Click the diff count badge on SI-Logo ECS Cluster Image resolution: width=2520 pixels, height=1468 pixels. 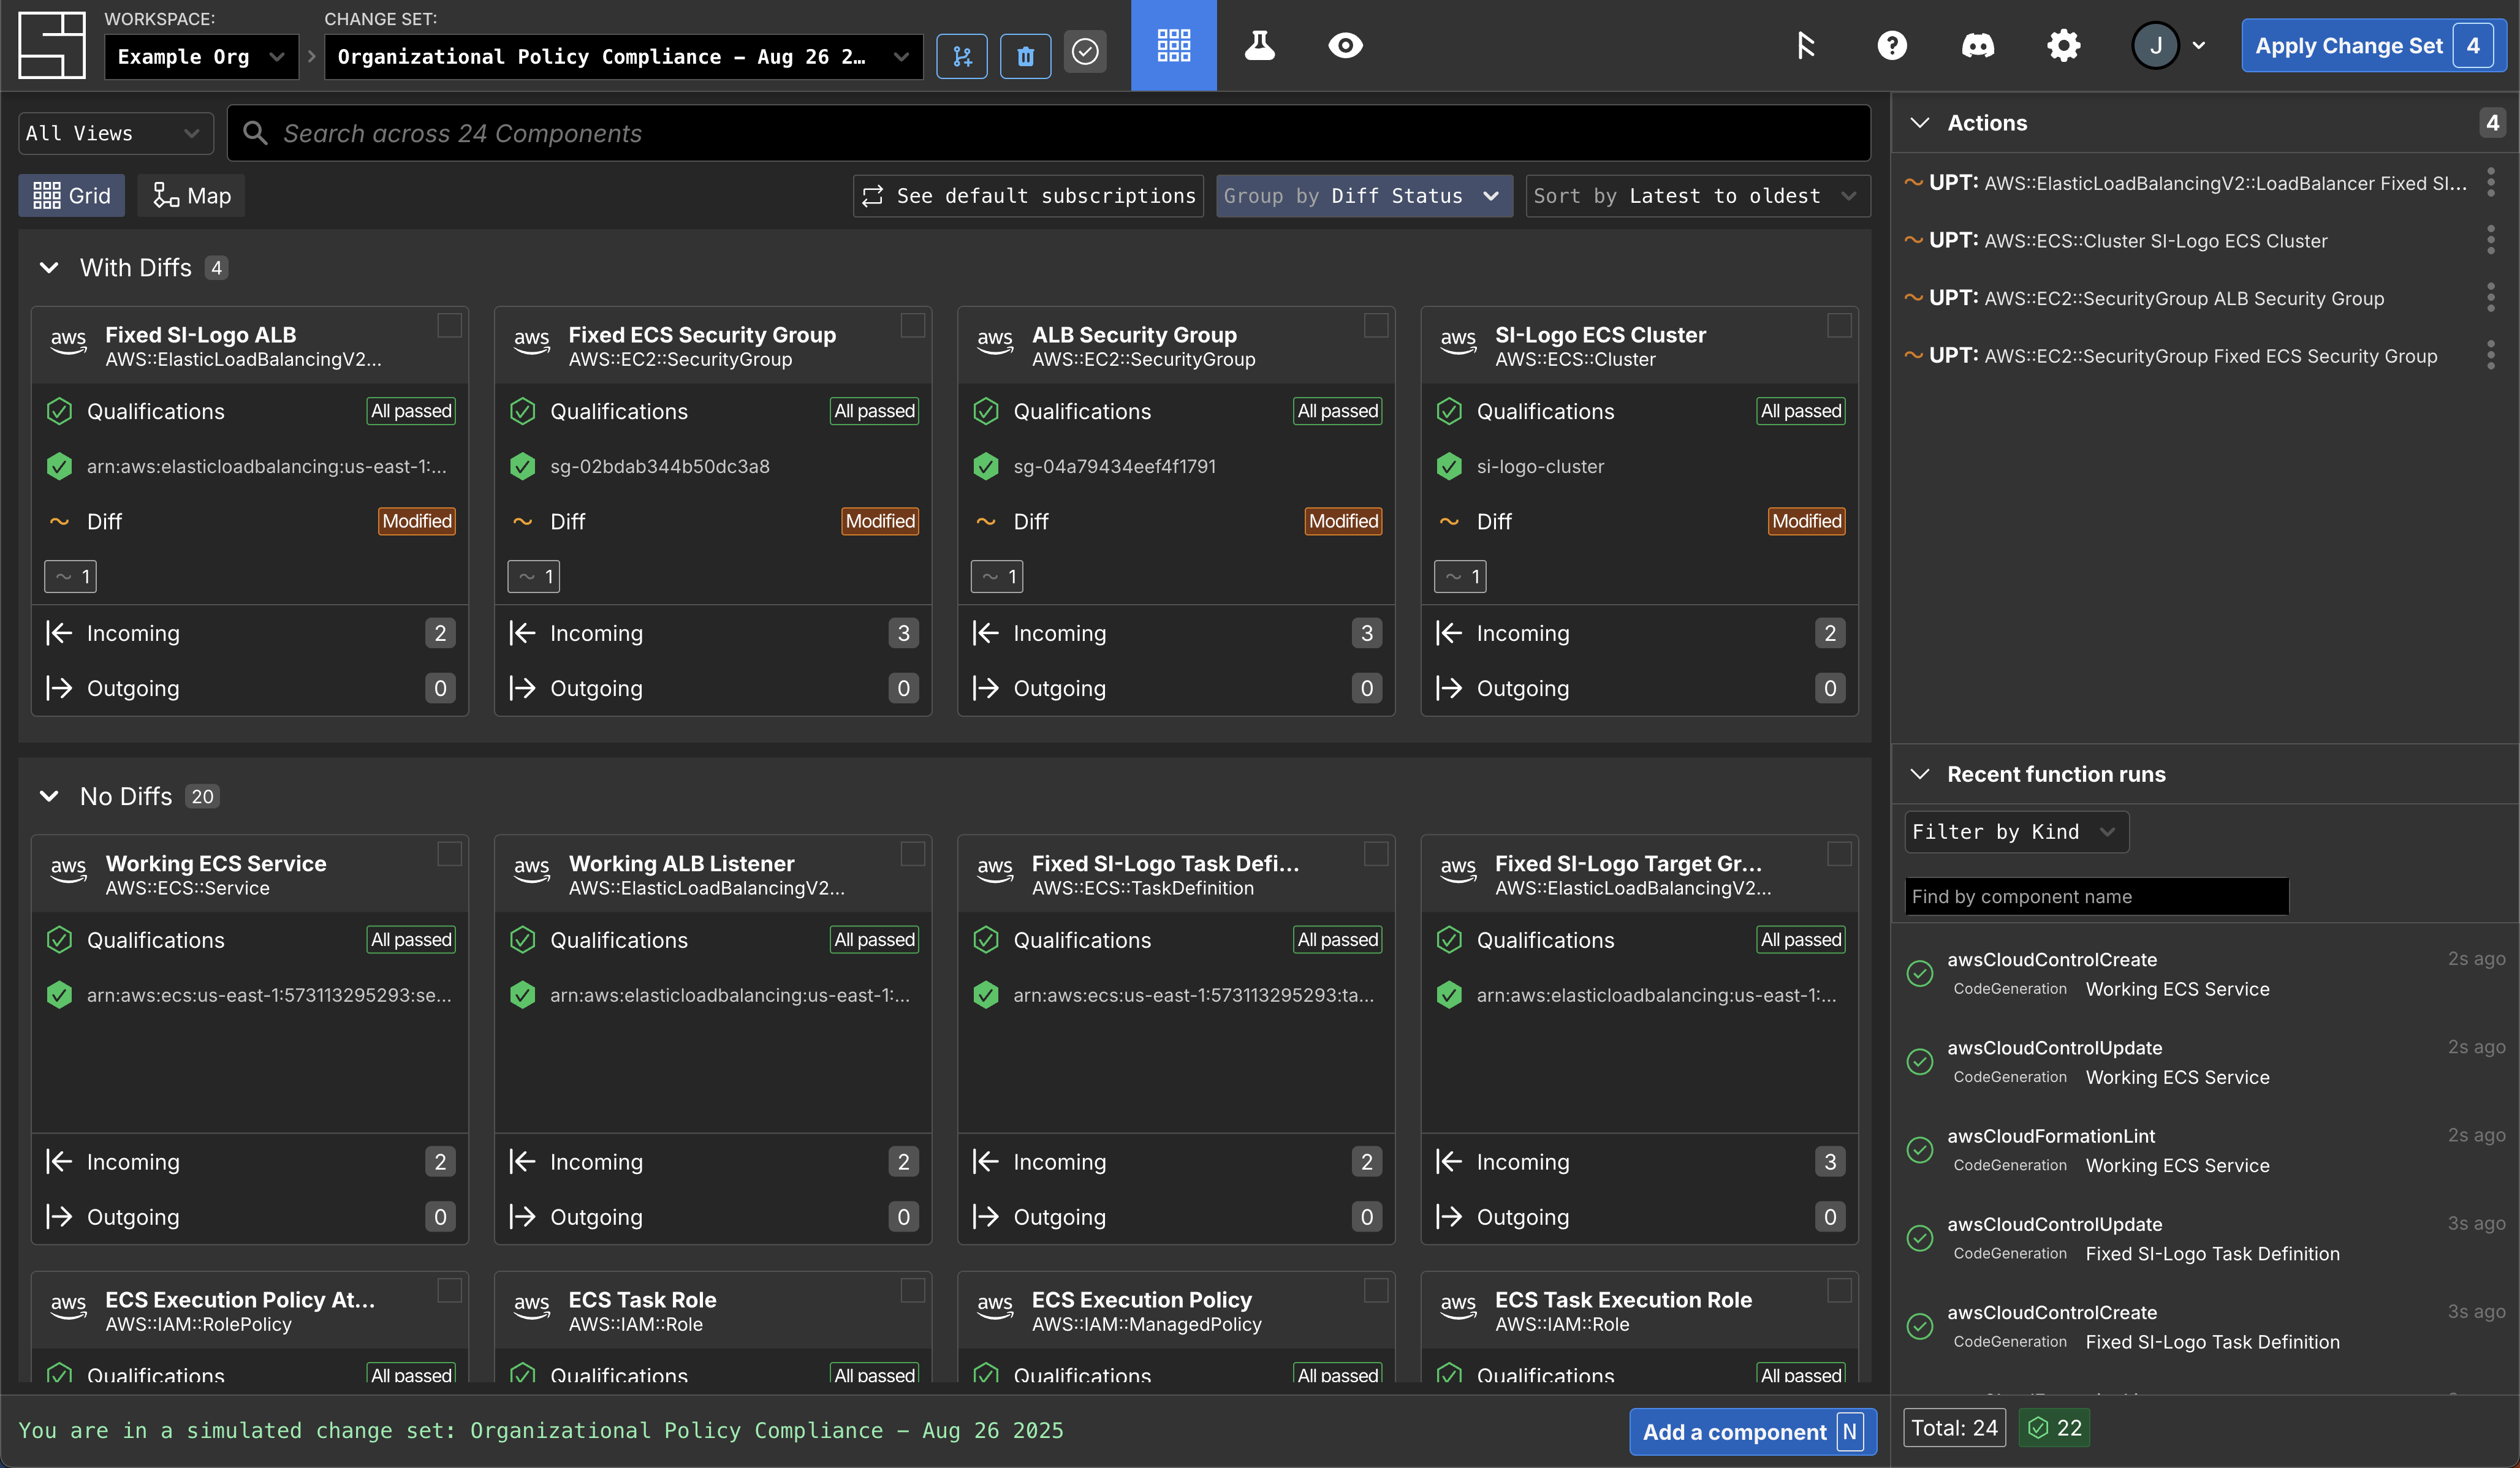[x=1460, y=576]
